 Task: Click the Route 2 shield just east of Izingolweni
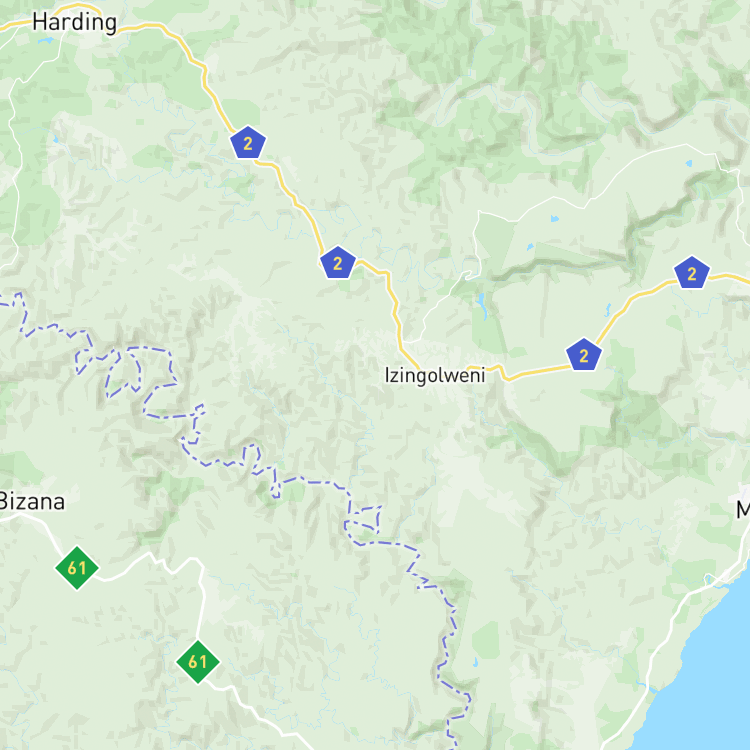pos(584,355)
